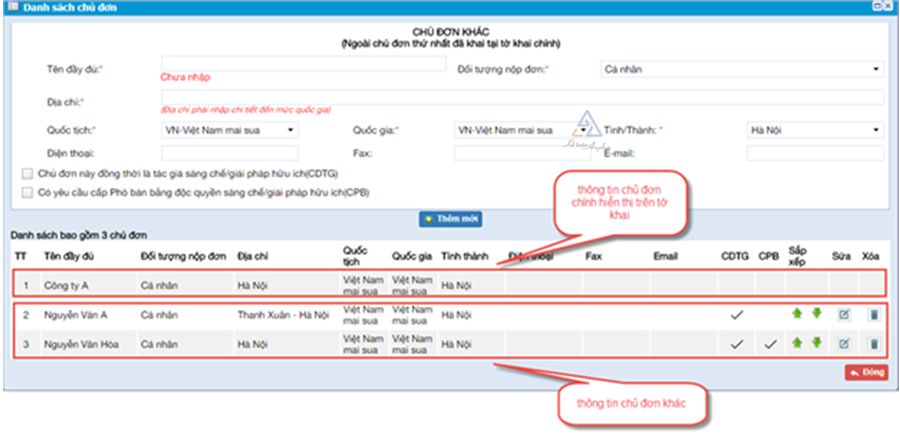Viewport: 900px width, 437px height.
Task: Click the red Đóng button
Action: pyautogui.click(x=866, y=372)
